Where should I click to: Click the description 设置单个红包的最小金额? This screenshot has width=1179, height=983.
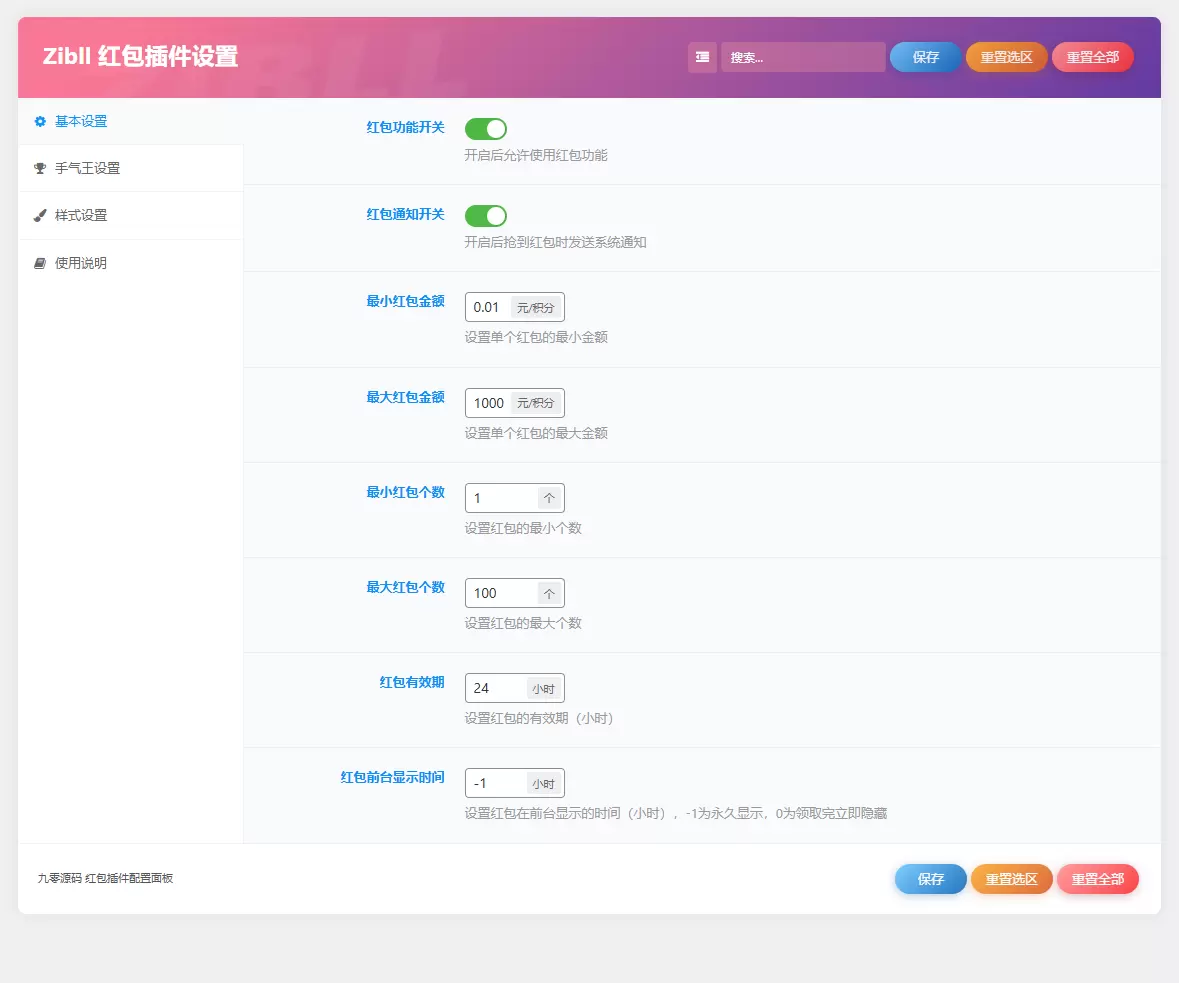pyautogui.click(x=536, y=337)
